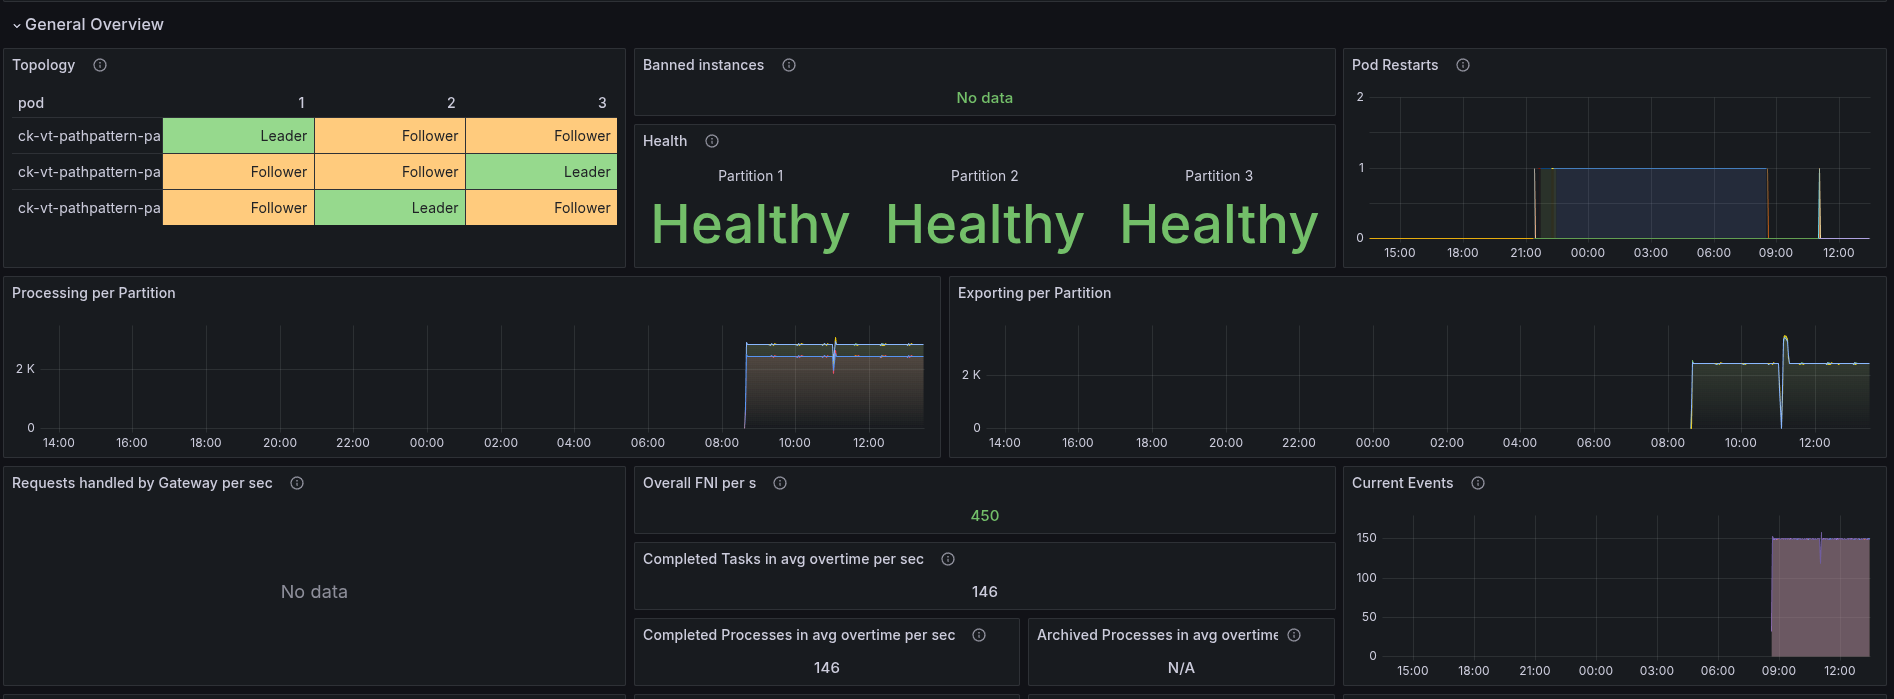Sort Topology table by column 3
The width and height of the screenshot is (1894, 699).
(x=602, y=103)
